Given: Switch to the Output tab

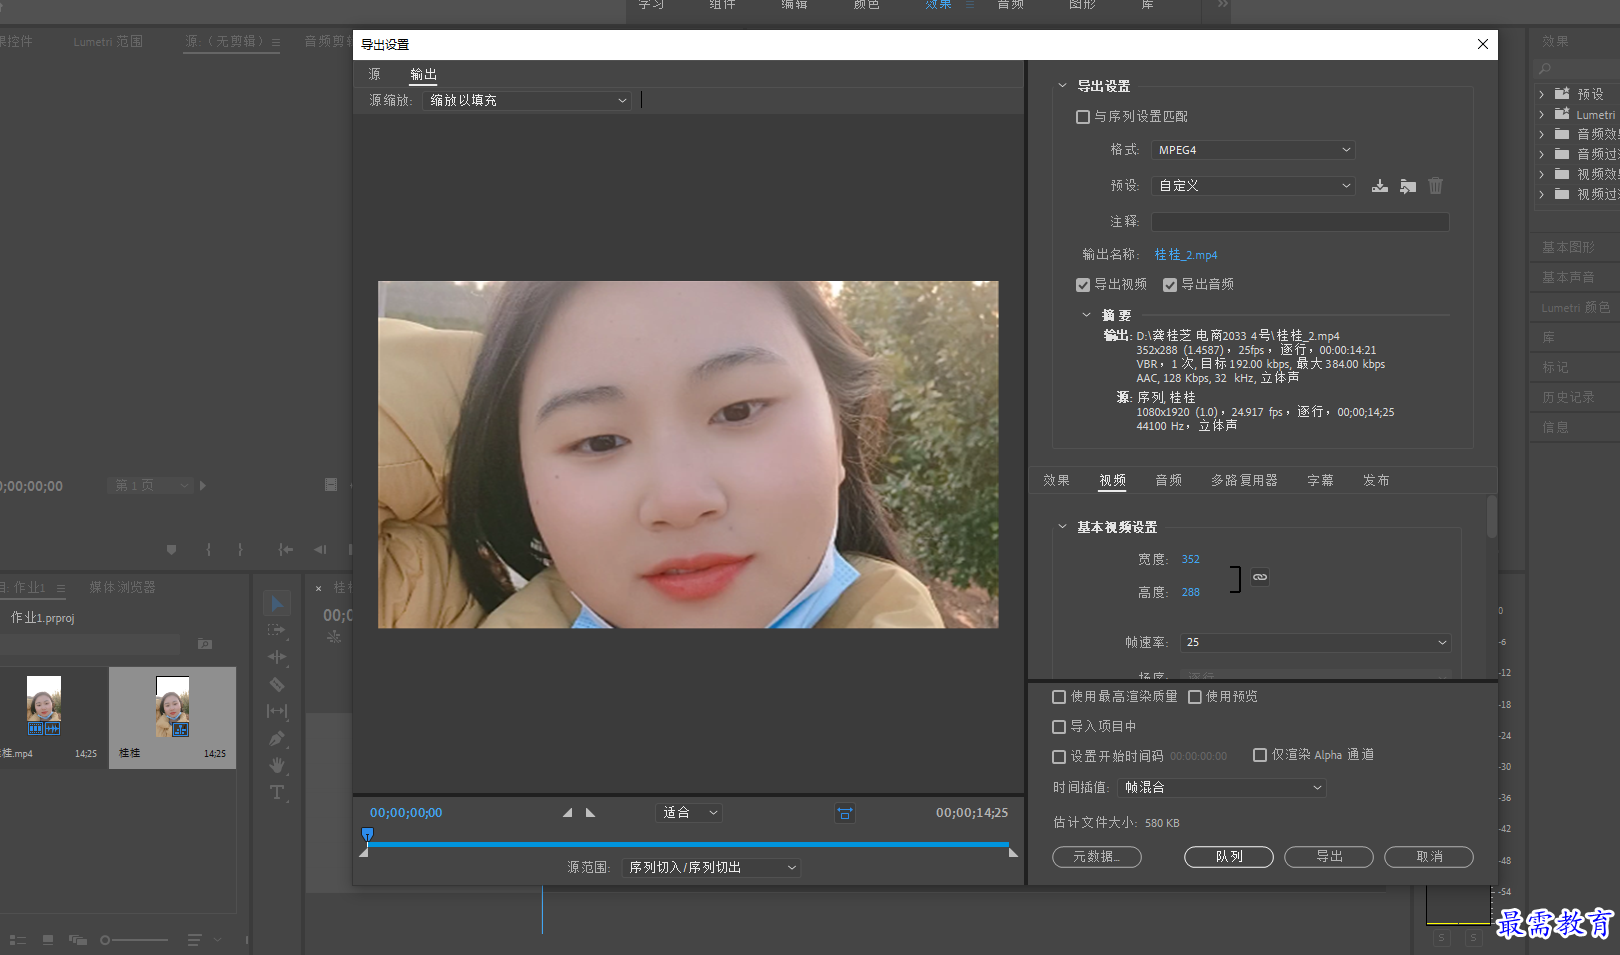Looking at the screenshot, I should (x=423, y=75).
